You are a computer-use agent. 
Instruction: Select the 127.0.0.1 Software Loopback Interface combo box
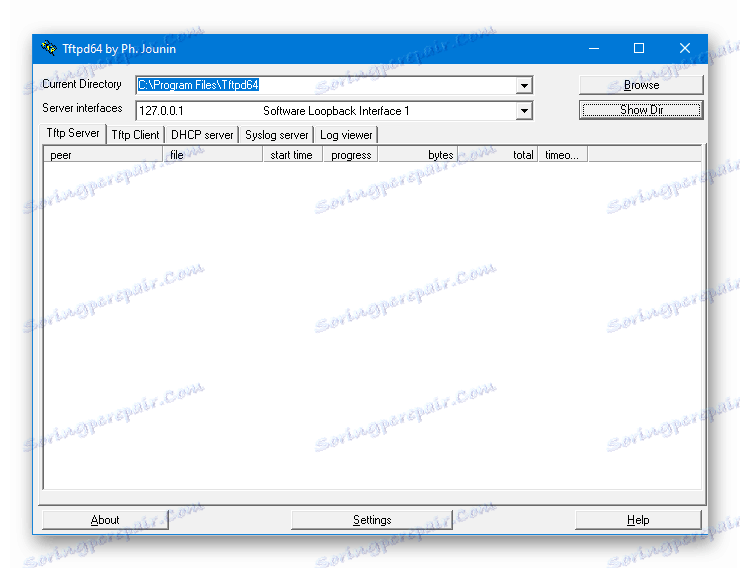[x=334, y=111]
